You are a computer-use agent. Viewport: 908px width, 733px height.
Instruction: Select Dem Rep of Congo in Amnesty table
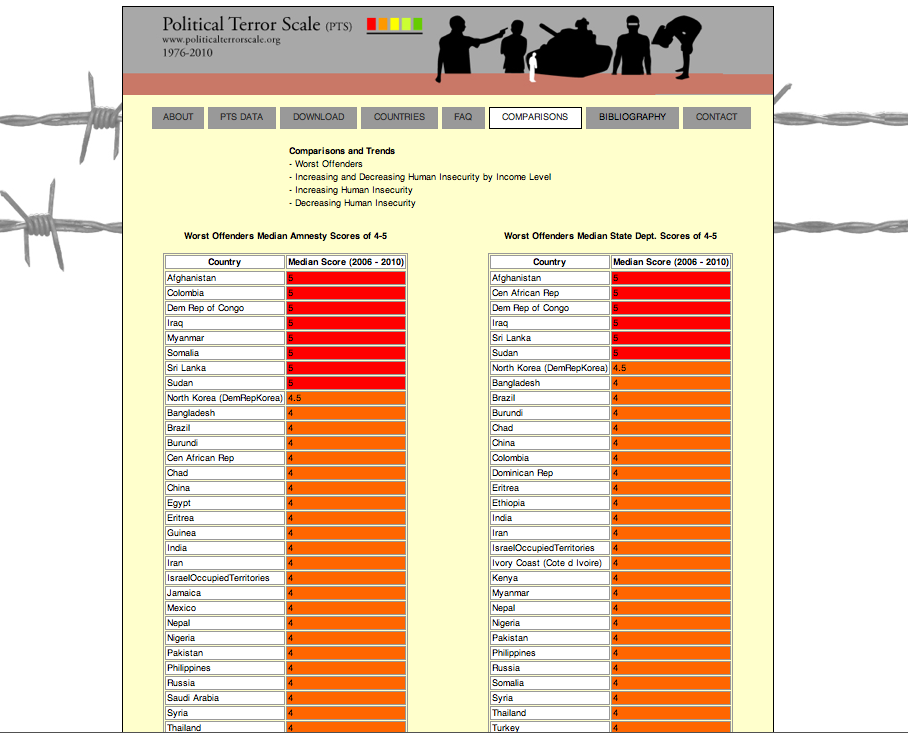[x=225, y=308]
